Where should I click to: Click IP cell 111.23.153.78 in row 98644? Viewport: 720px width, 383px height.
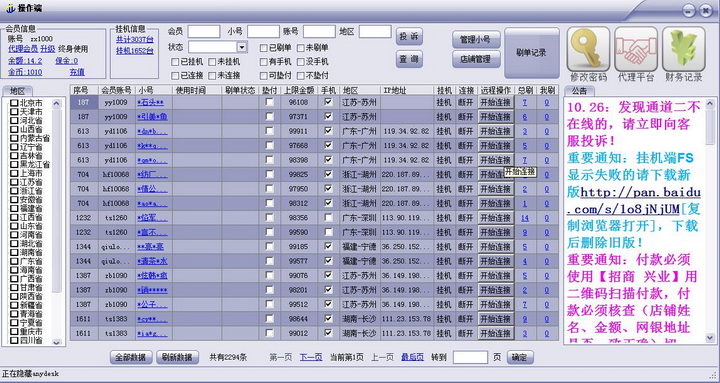coord(407,319)
